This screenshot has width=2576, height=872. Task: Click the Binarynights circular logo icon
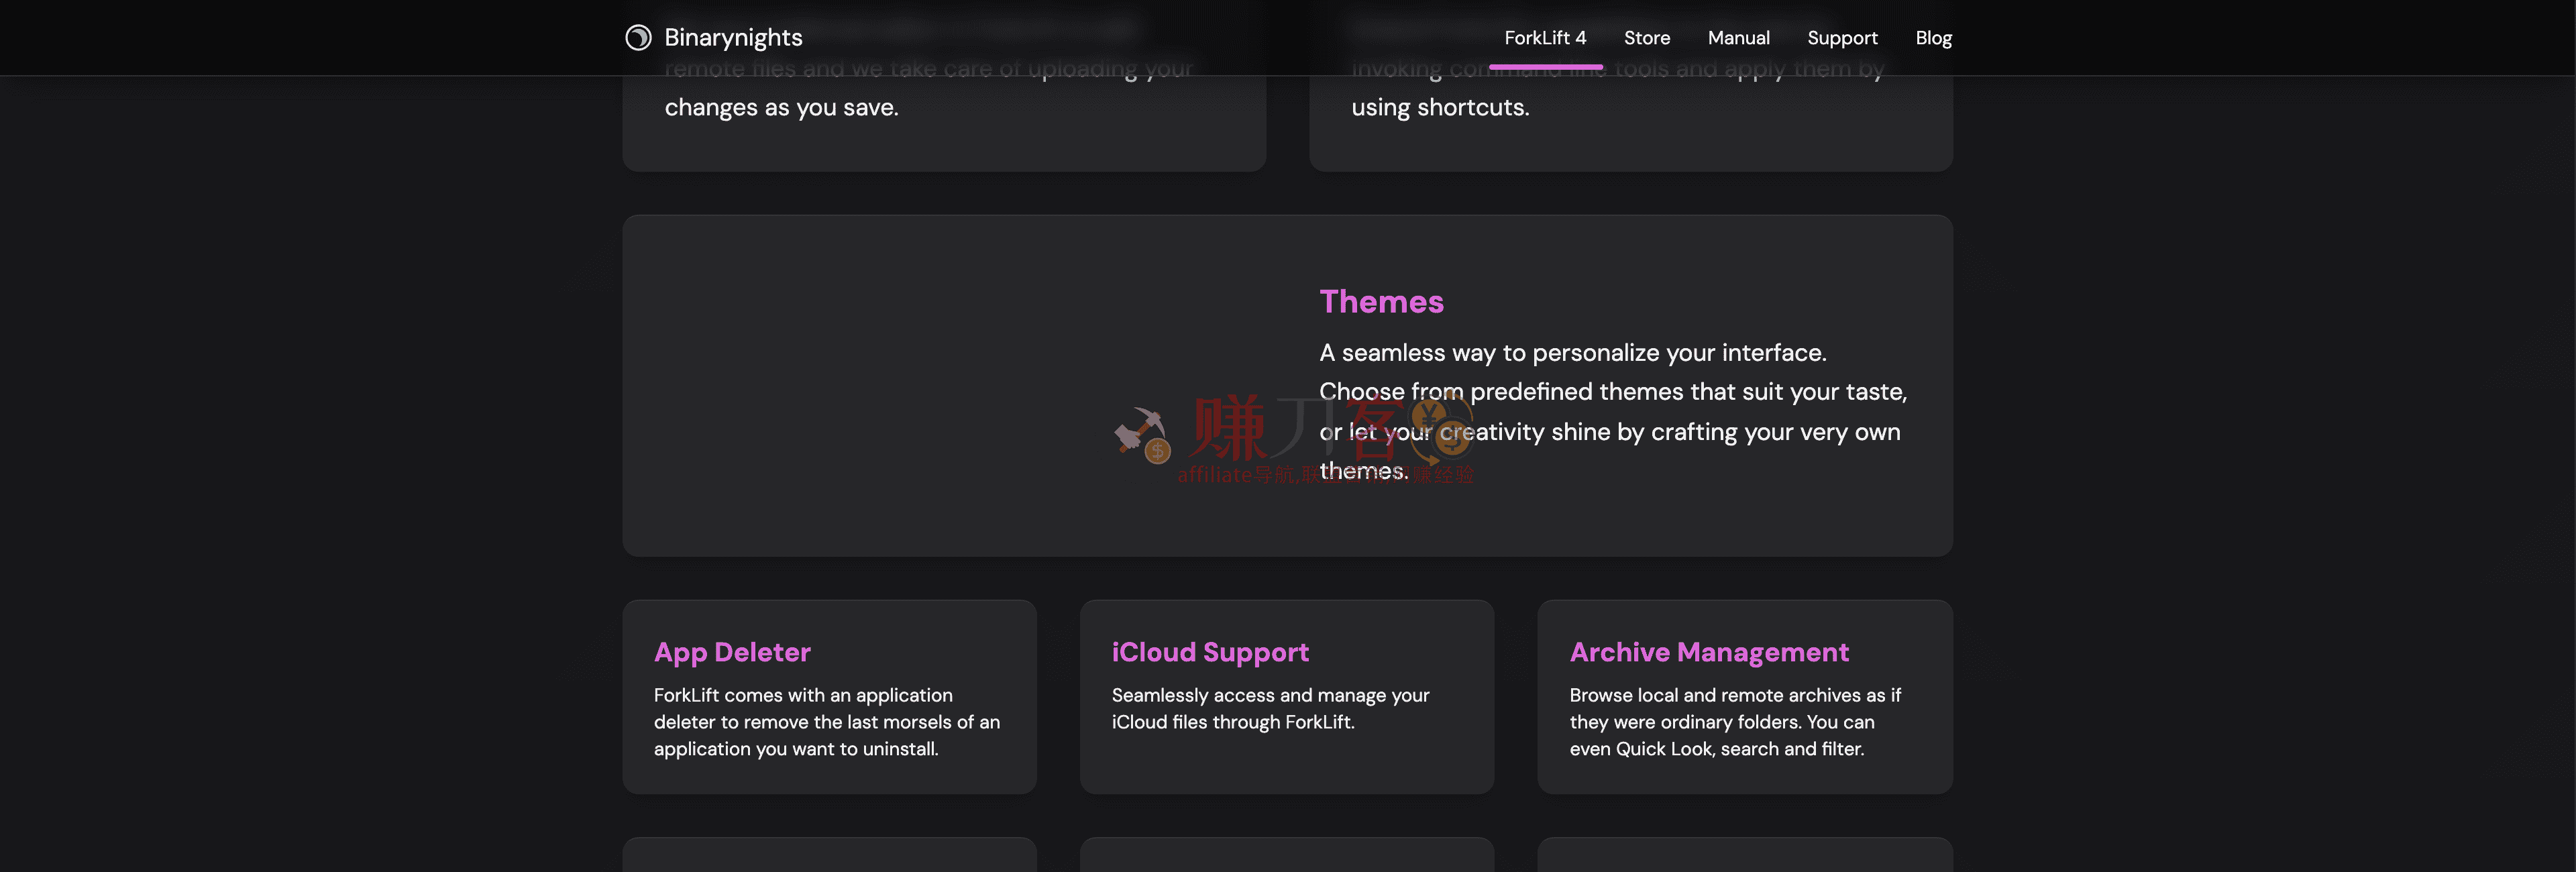638,38
